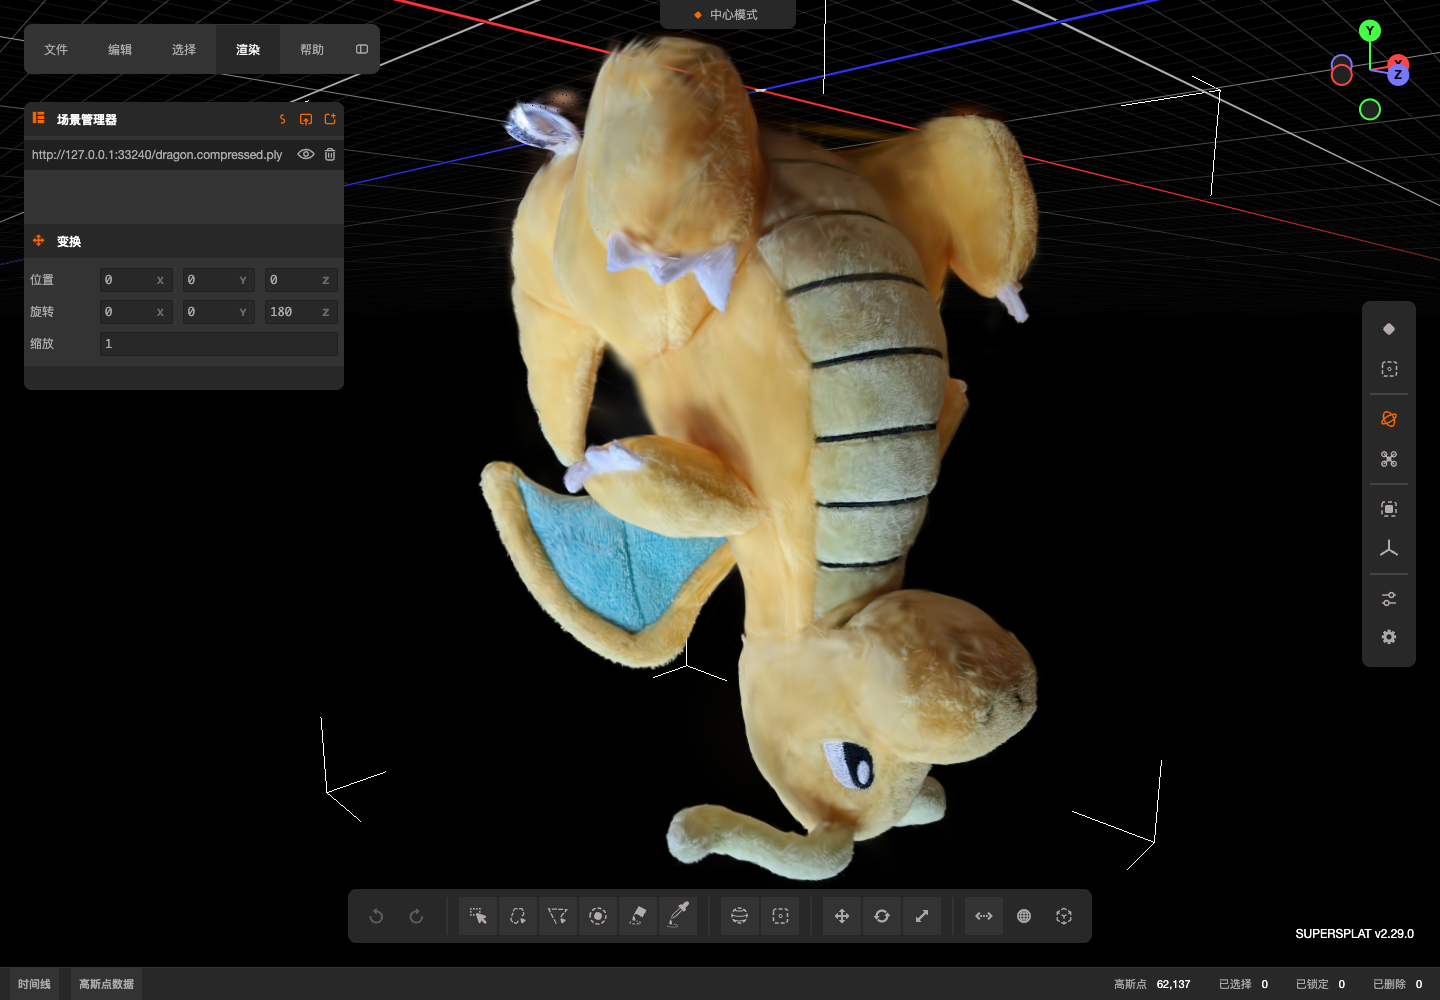This screenshot has height=1000, width=1440.
Task: Activate the rotate transform tool
Action: [x=882, y=916]
